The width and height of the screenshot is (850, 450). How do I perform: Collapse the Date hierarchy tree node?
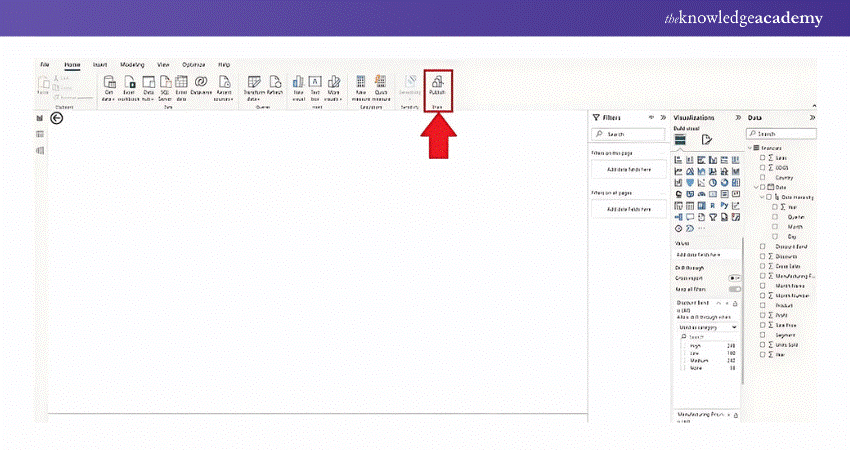click(759, 197)
